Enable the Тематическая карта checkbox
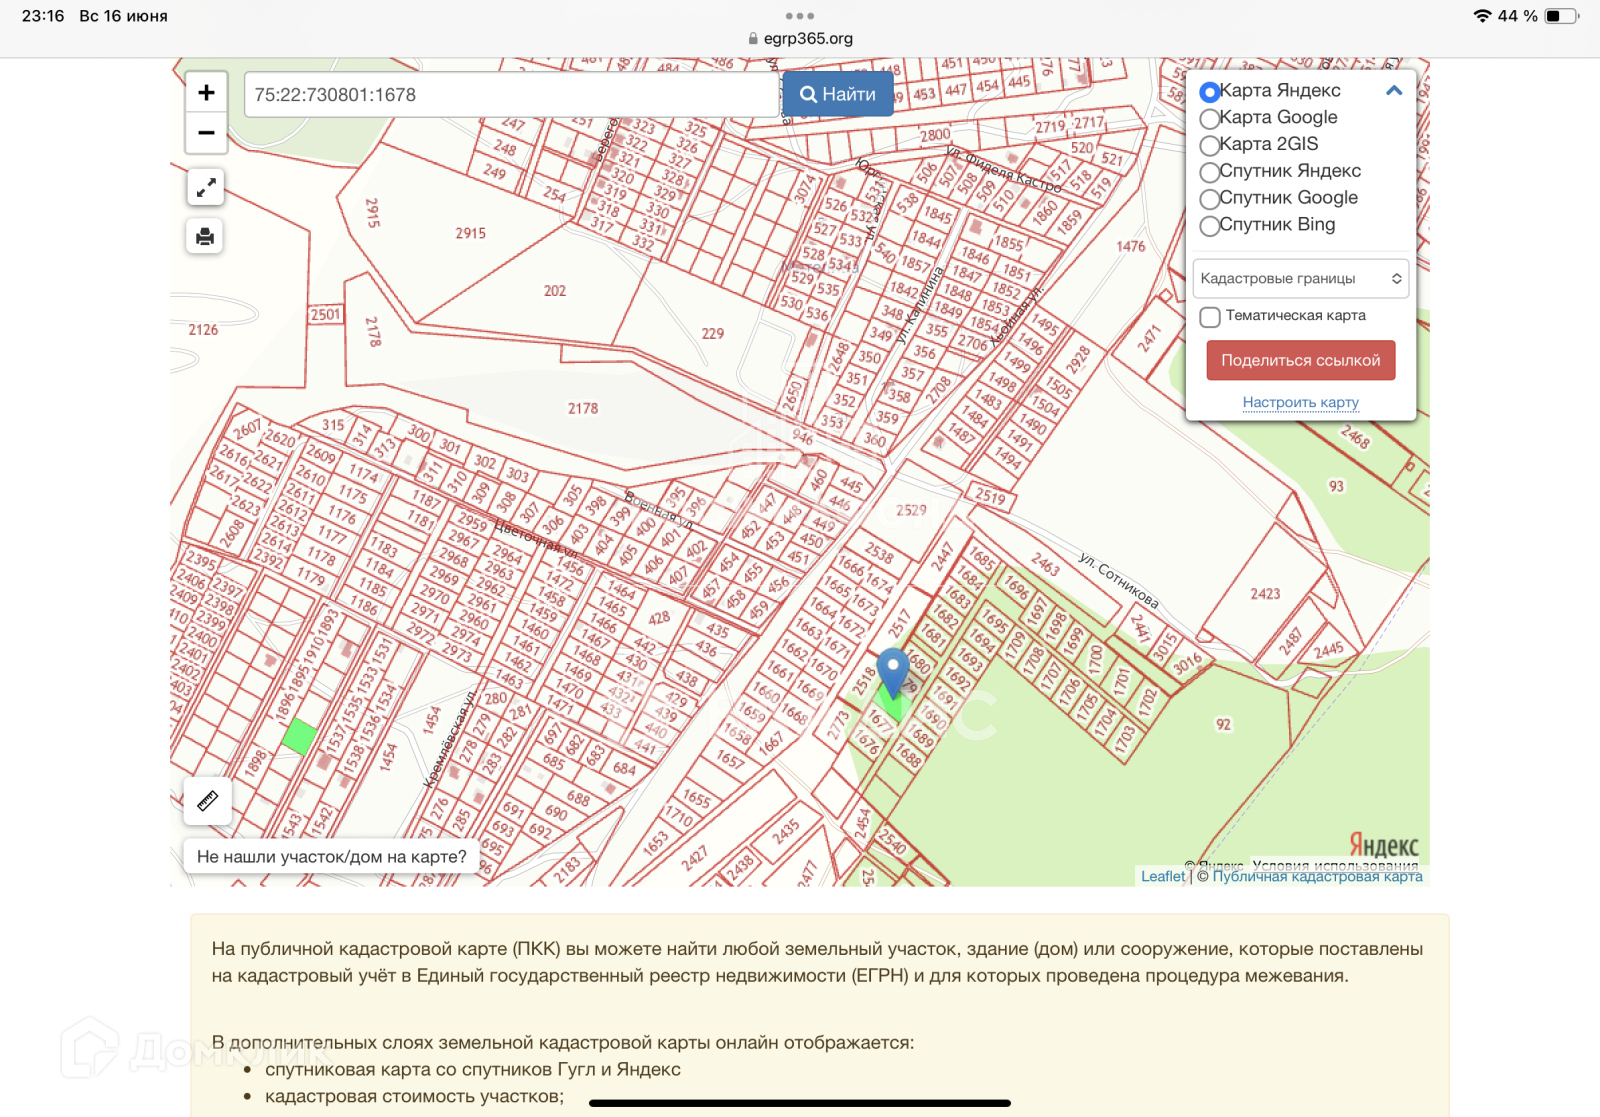1600x1117 pixels. [x=1210, y=317]
